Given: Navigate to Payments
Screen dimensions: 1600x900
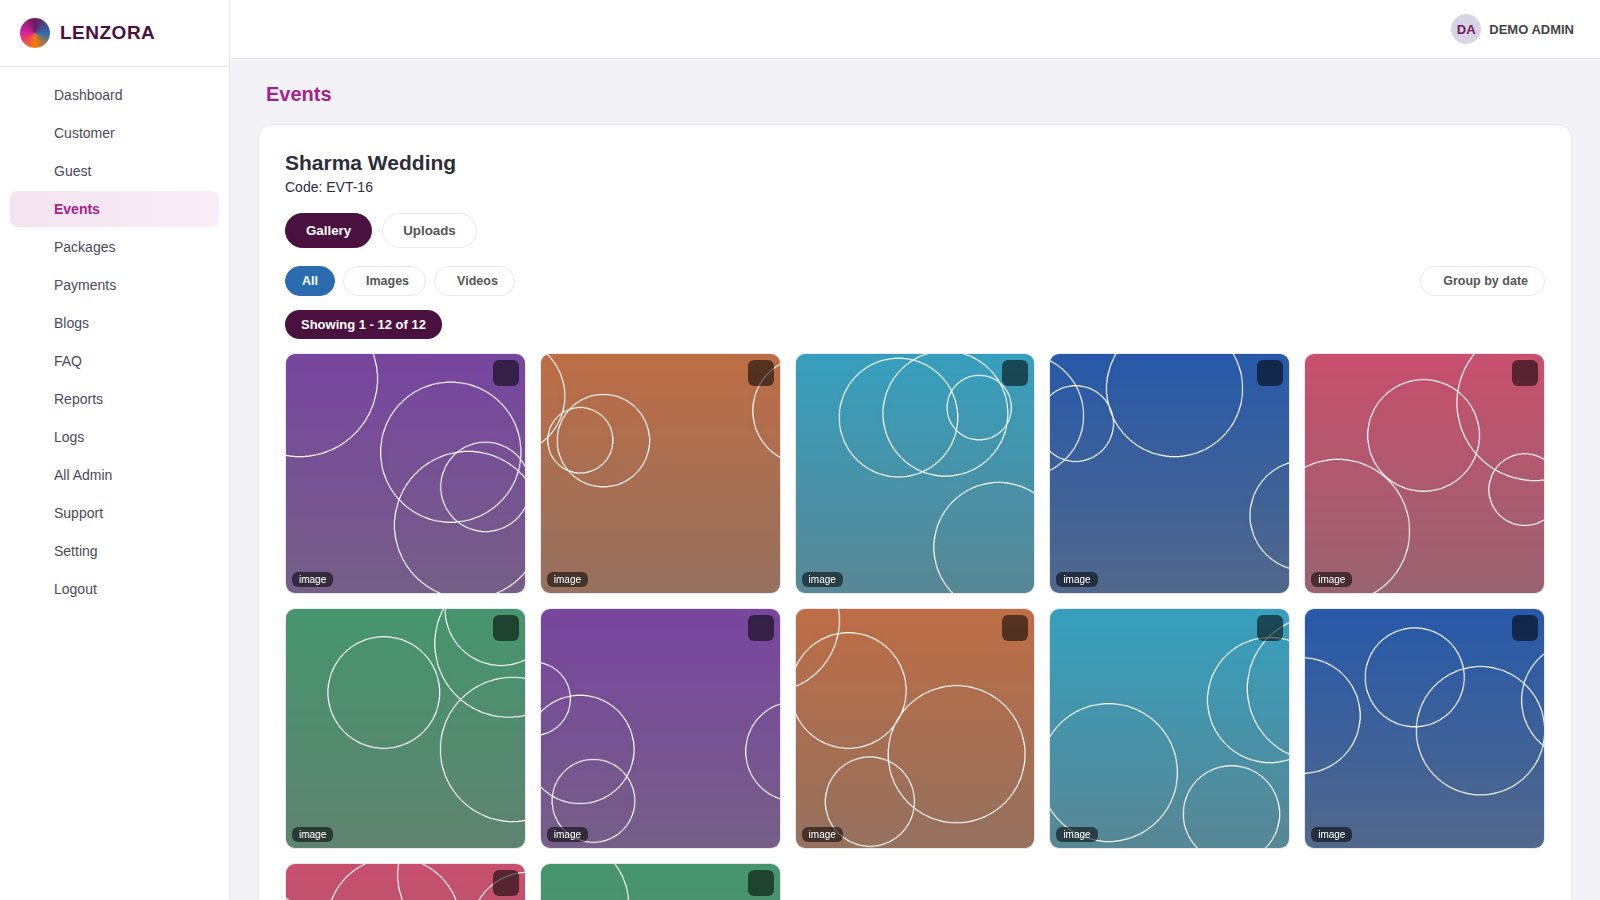Looking at the screenshot, I should point(114,285).
